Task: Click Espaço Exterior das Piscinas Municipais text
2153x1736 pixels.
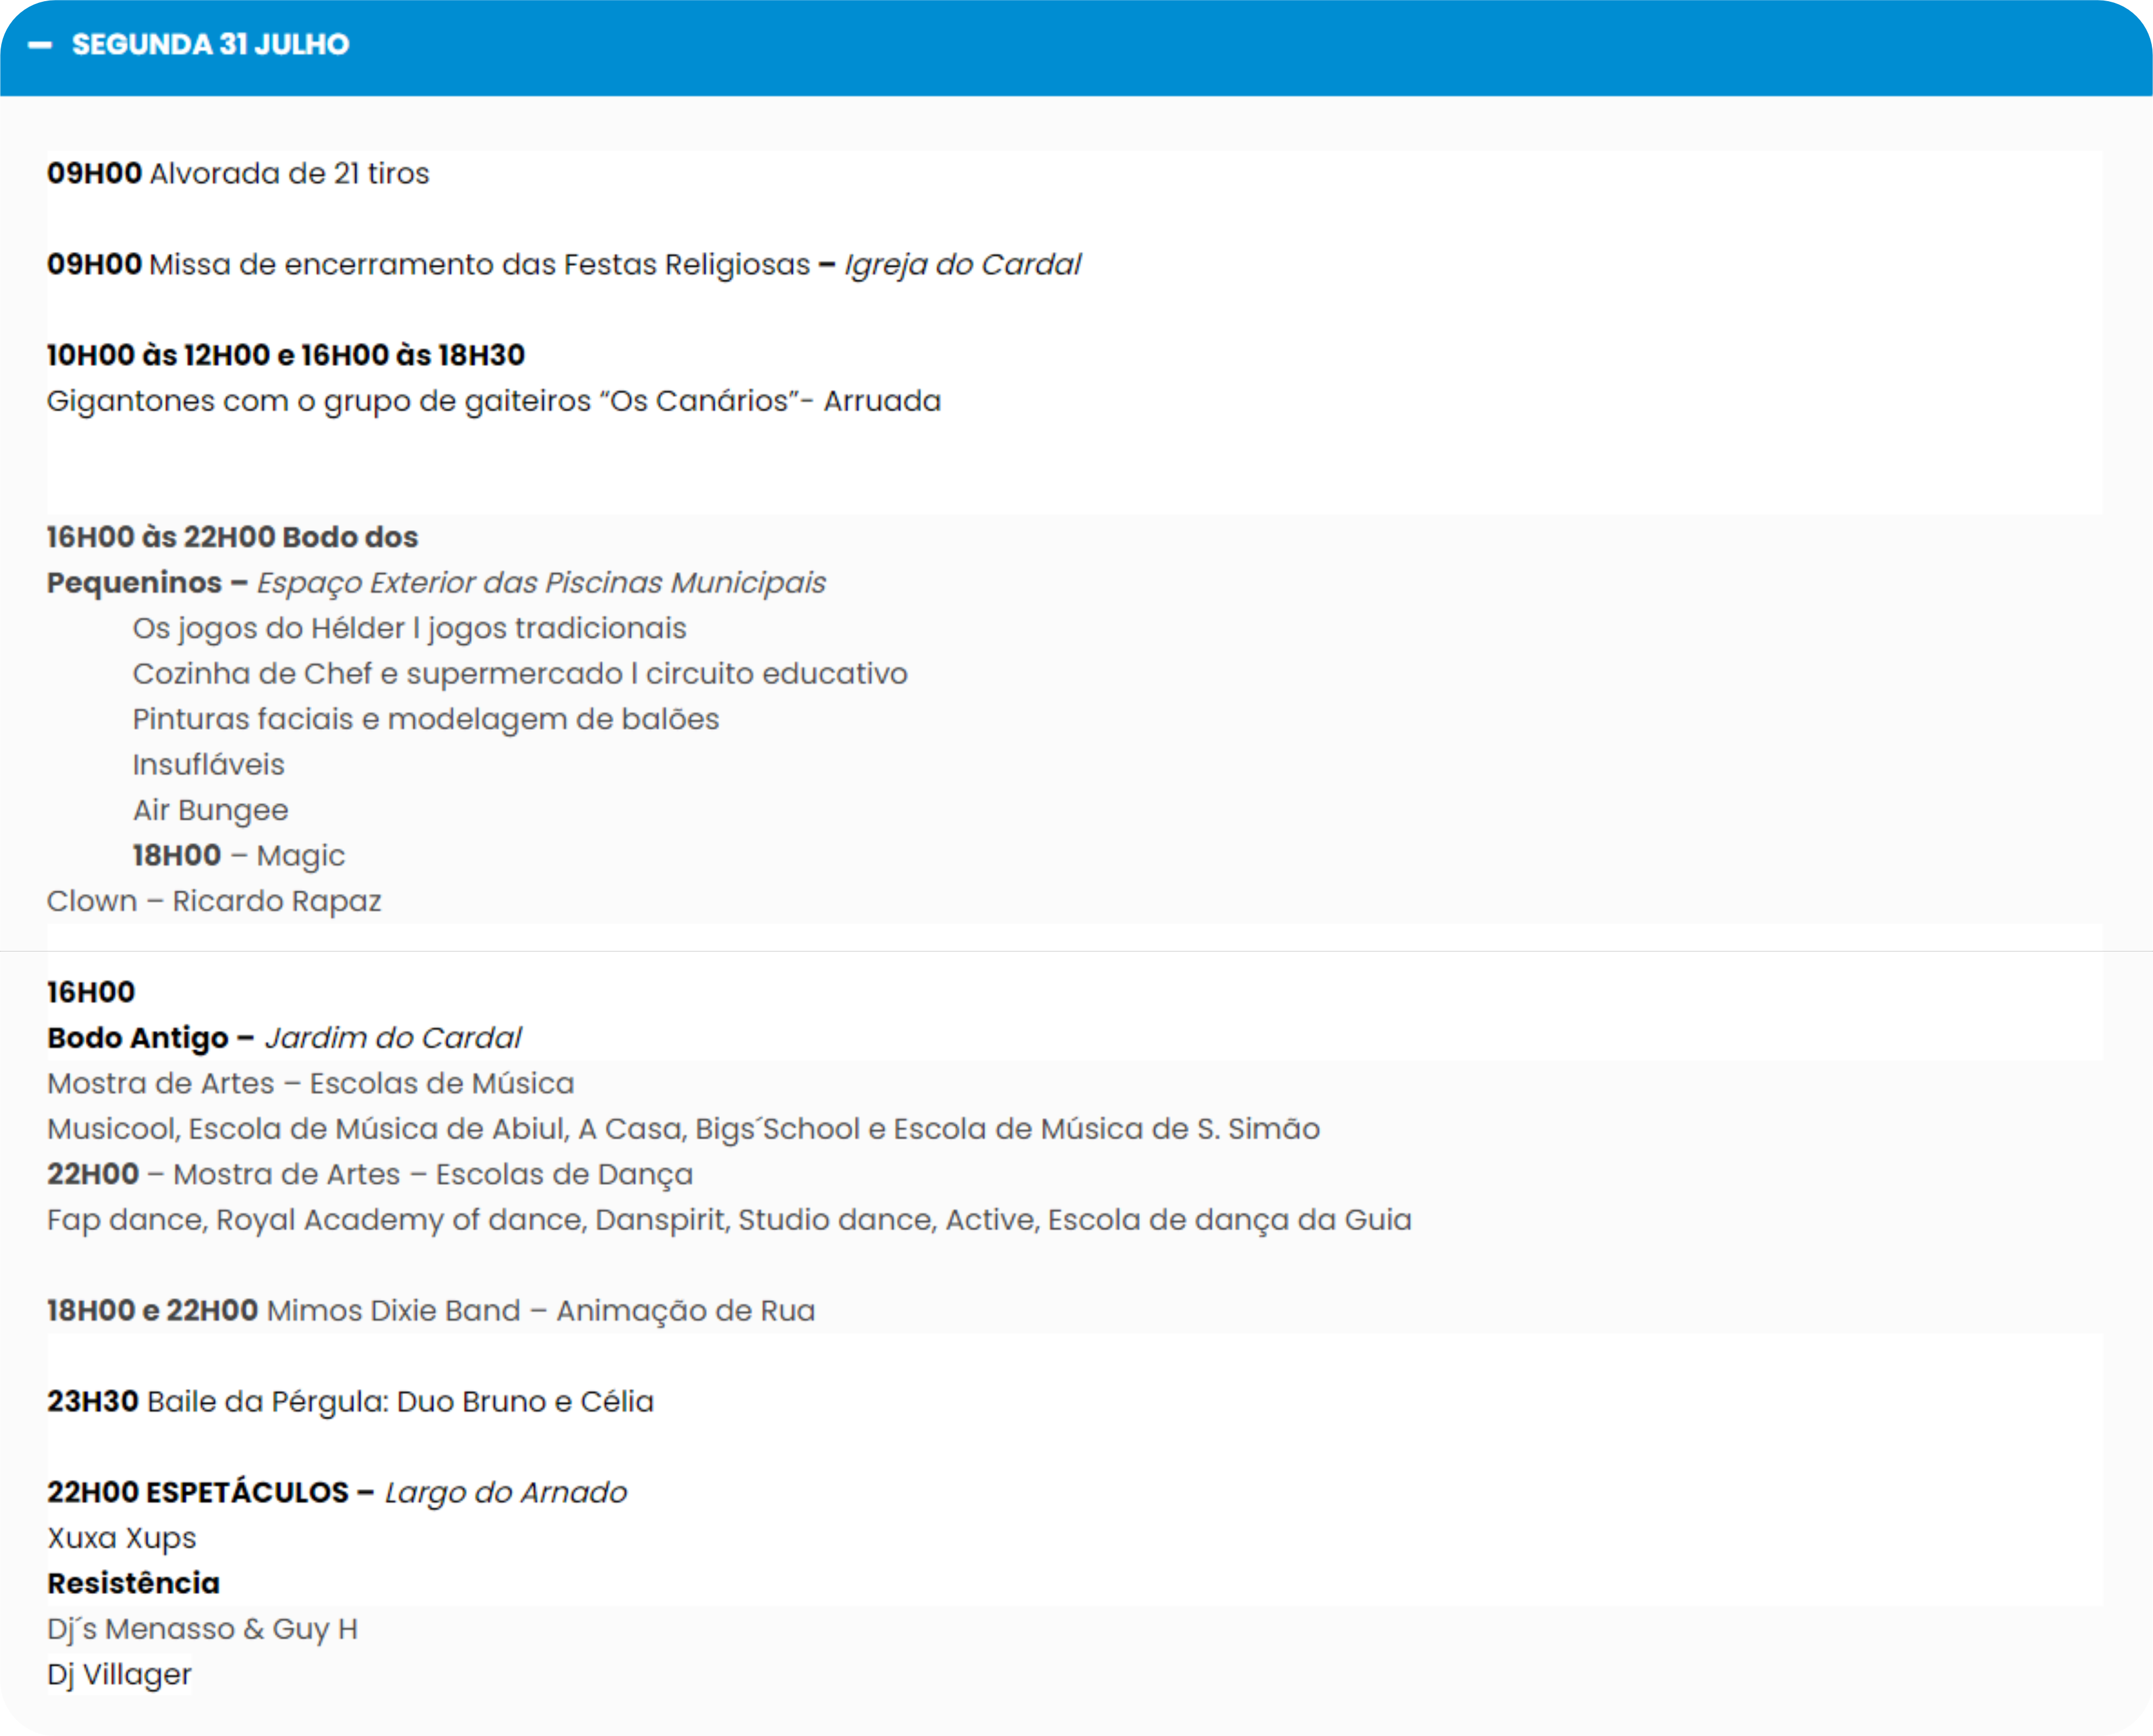Action: 541,583
